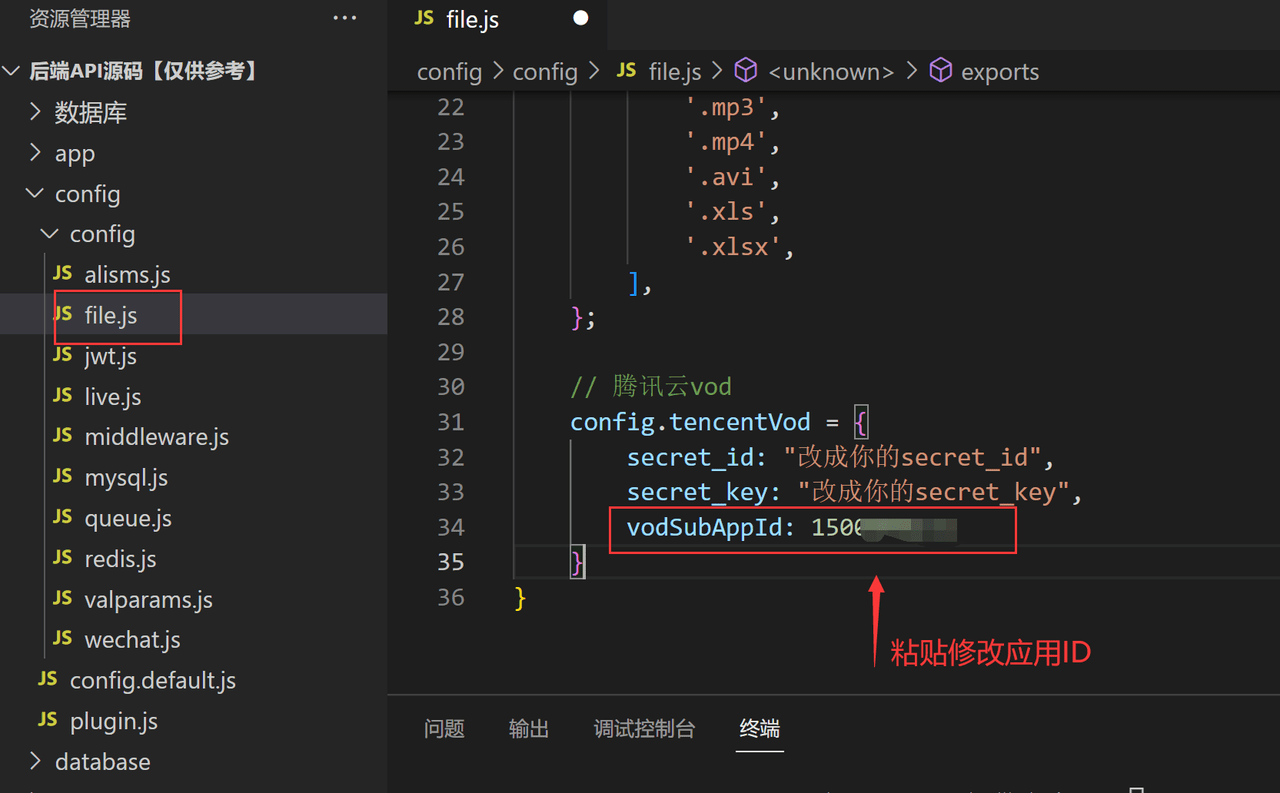This screenshot has height=793, width=1280.
Task: Click the closing brace on line 35
Action: (577, 562)
